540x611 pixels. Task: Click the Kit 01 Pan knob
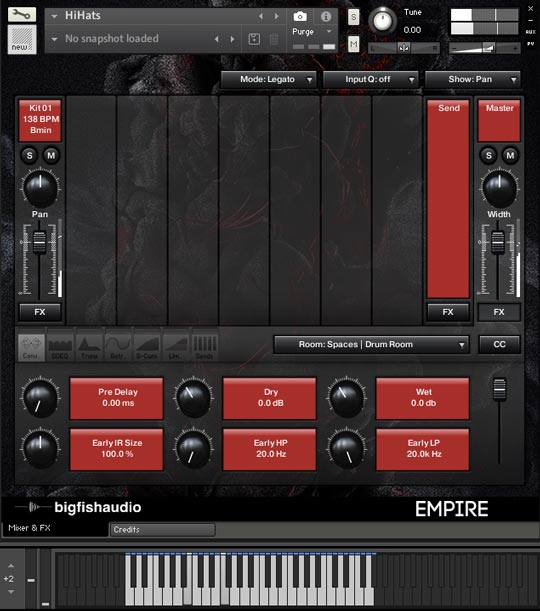[x=40, y=188]
